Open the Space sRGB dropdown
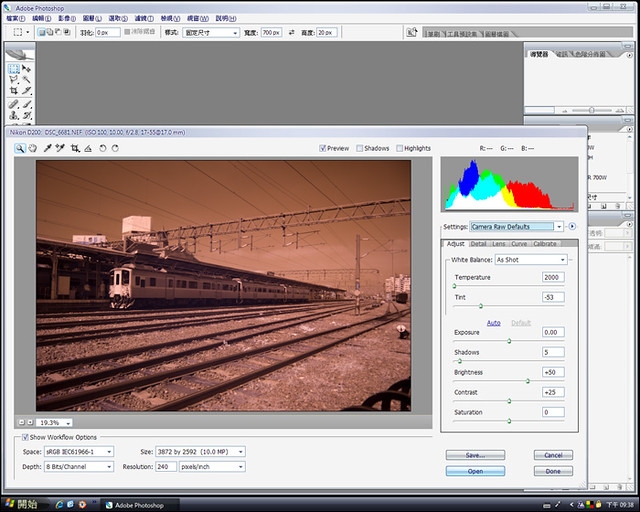640x512 pixels. pyautogui.click(x=79, y=452)
